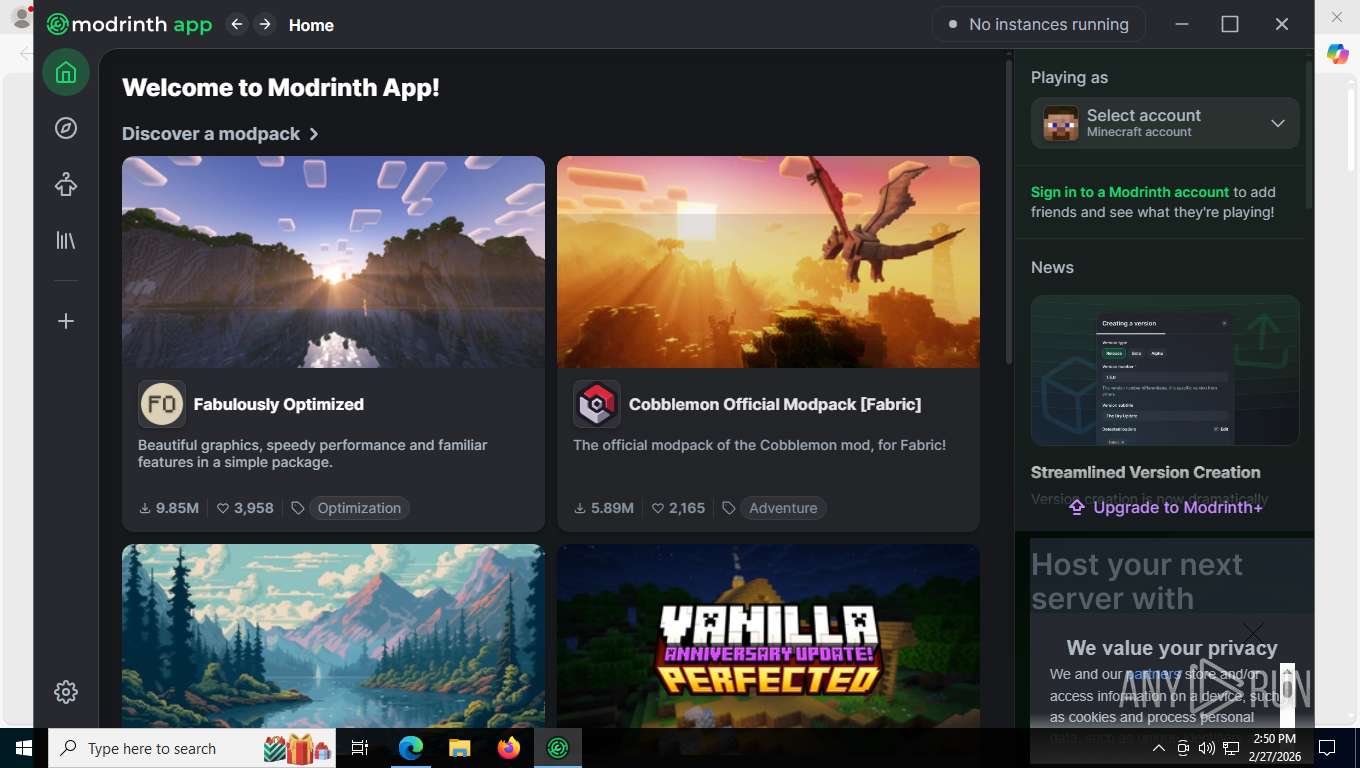
Task: Expand the Select account dropdown
Action: [1165, 123]
